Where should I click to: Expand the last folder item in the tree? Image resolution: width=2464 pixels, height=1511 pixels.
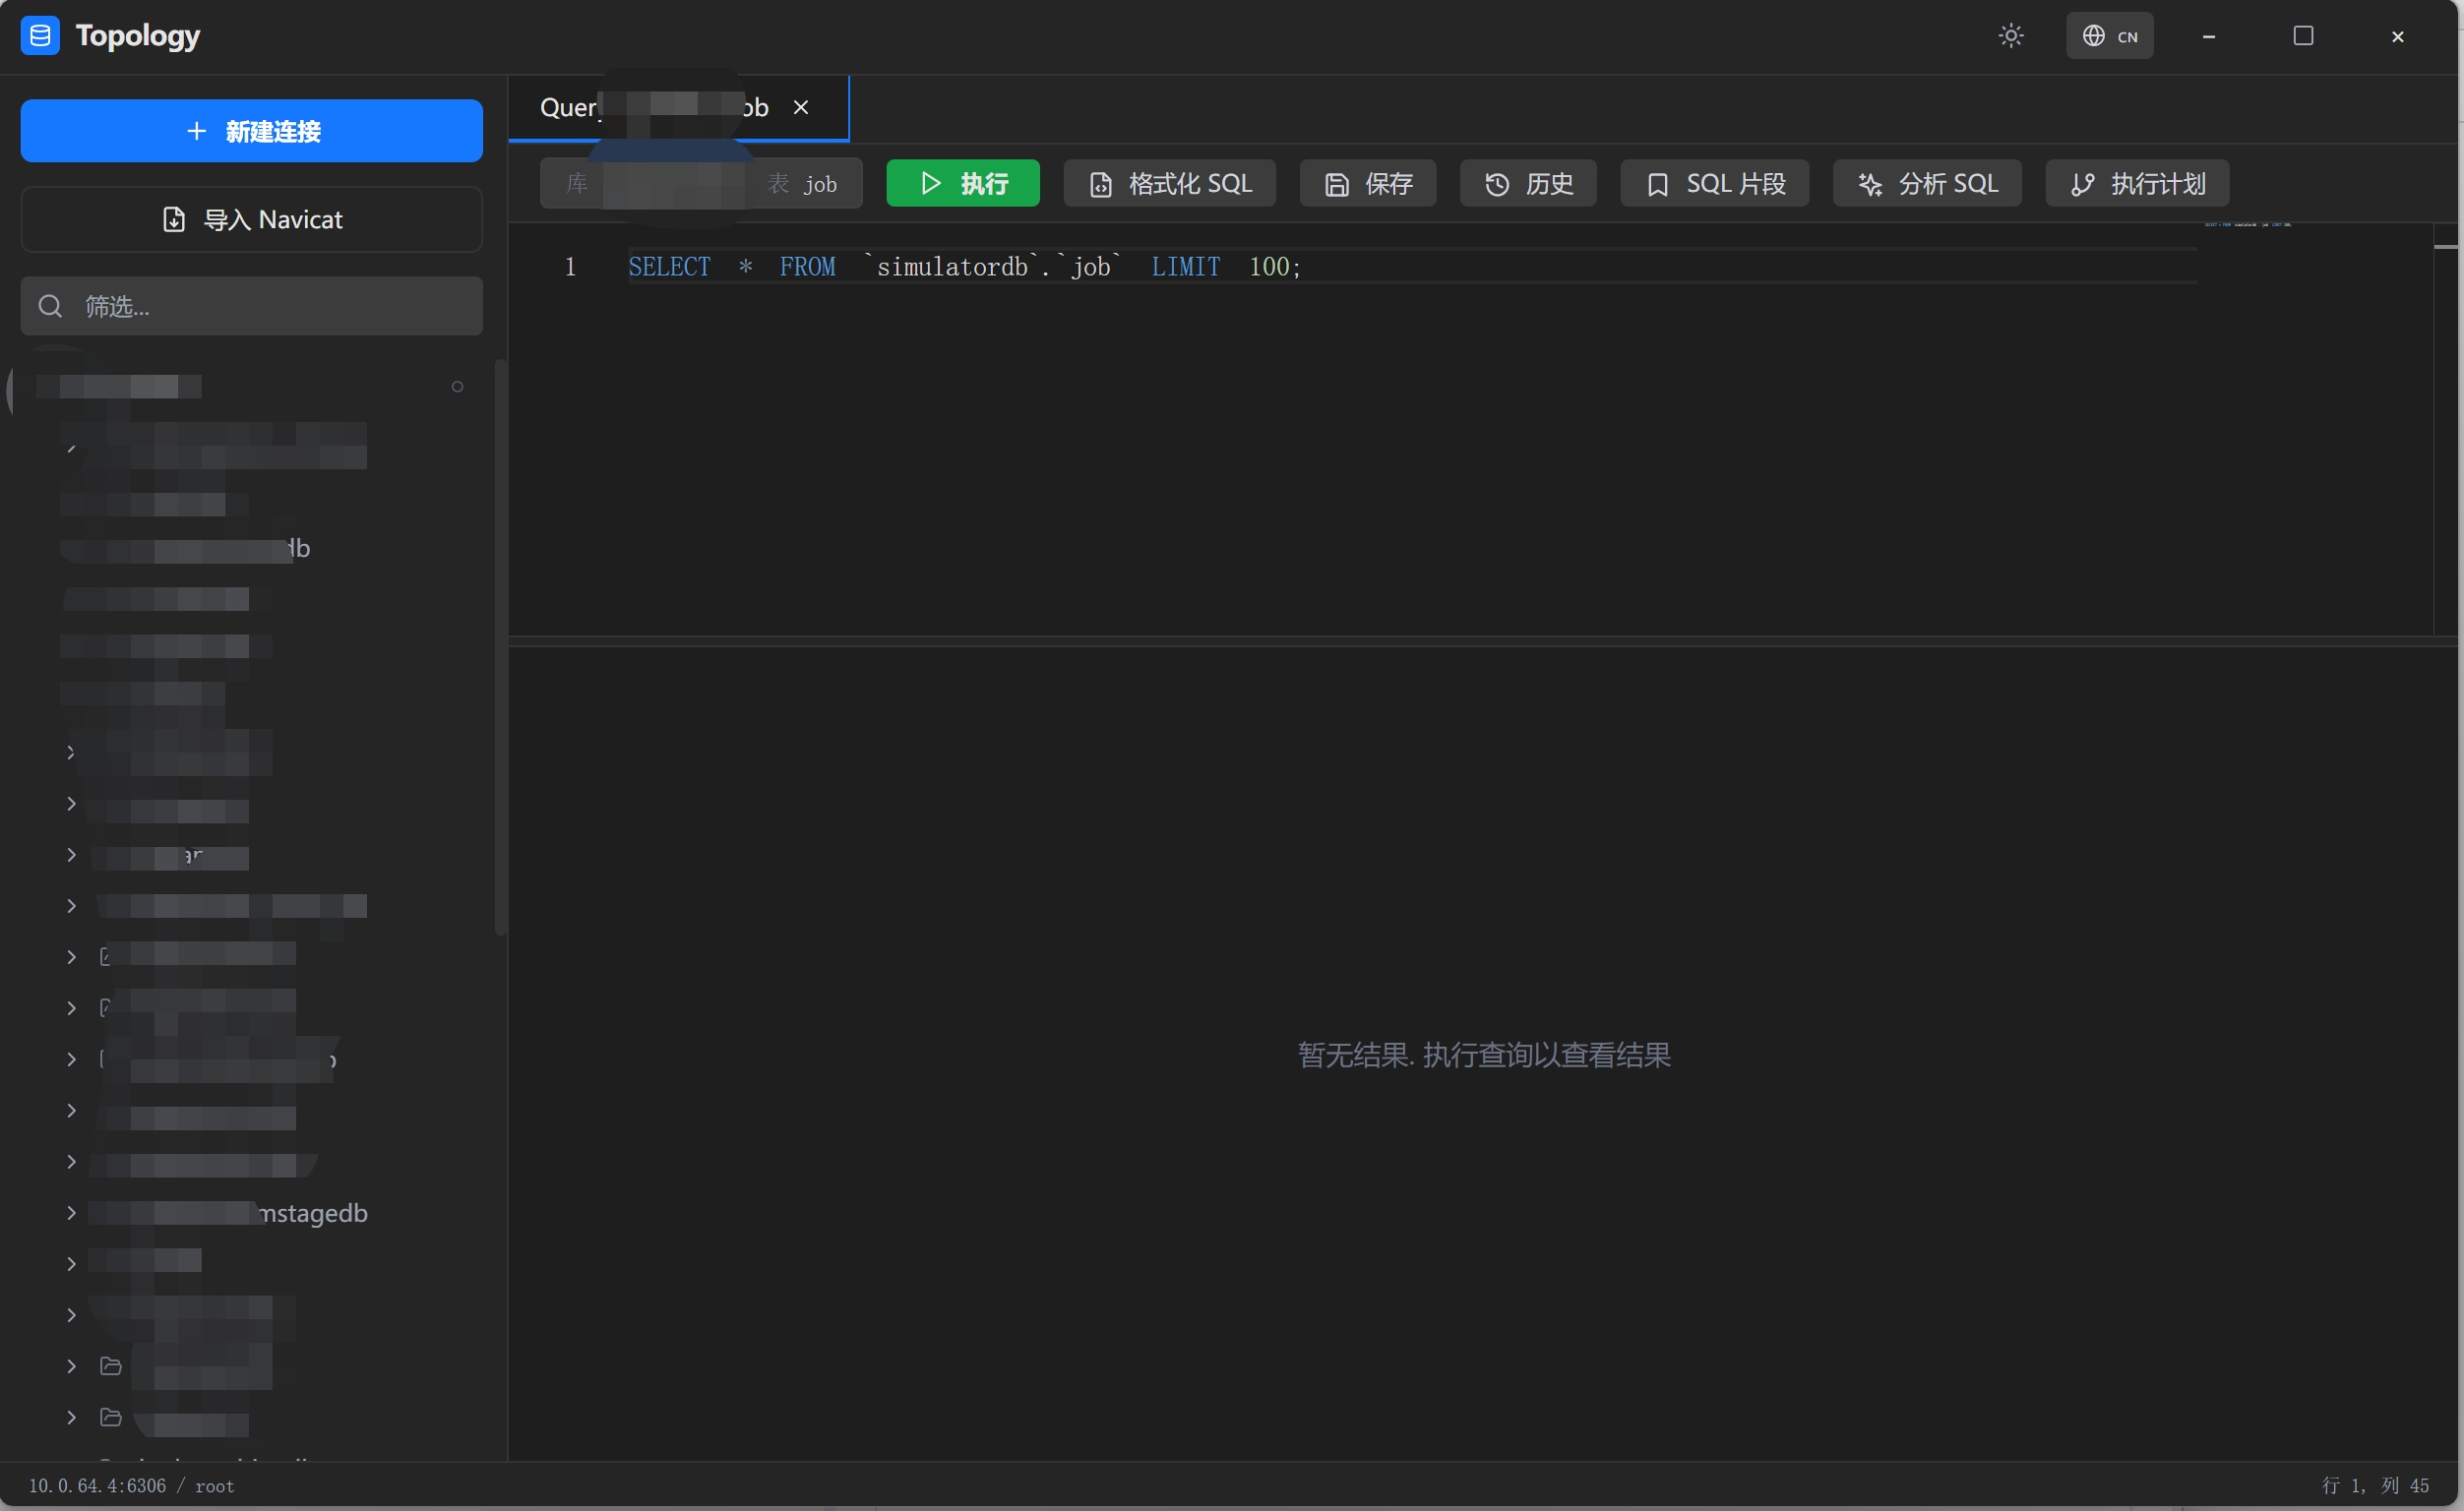pos(71,1417)
